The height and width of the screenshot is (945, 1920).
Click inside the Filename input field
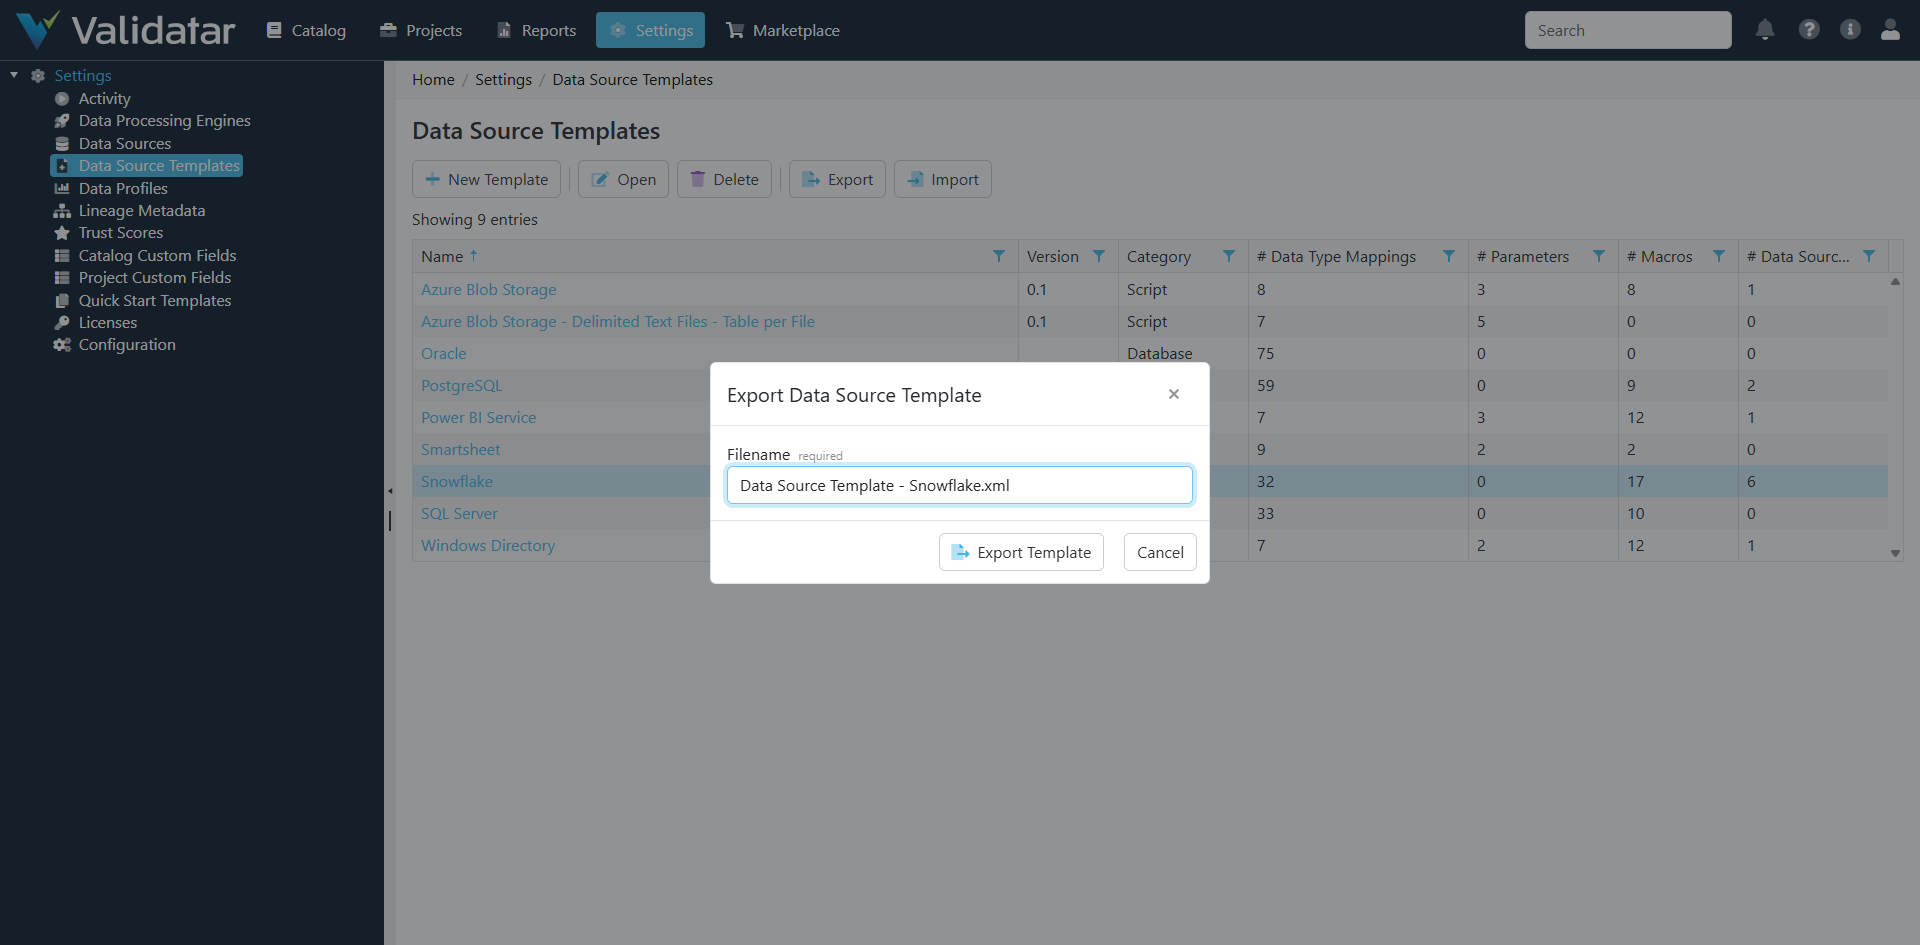[959, 485]
